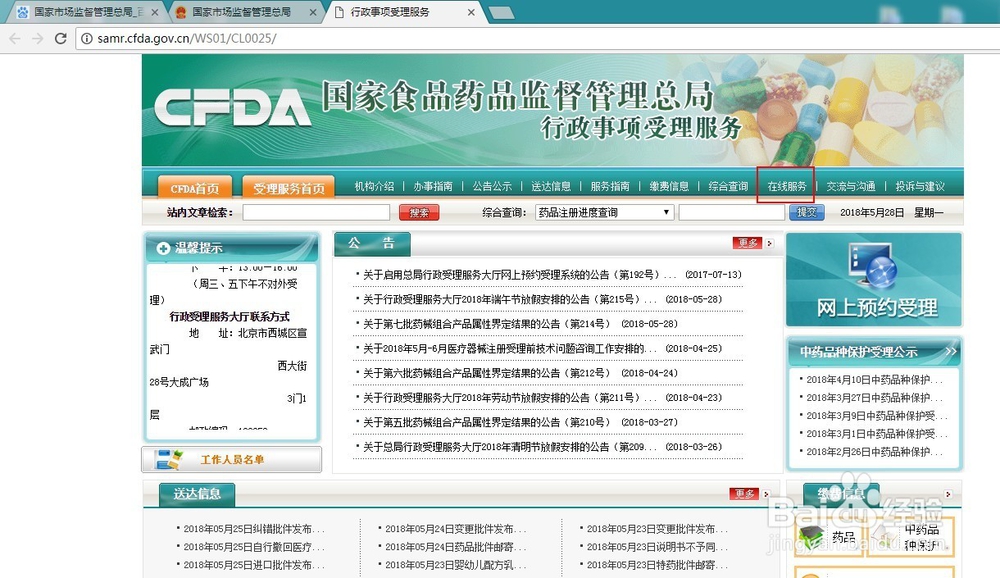Open 2018年4月10日中药品种保护 entry

(874, 380)
